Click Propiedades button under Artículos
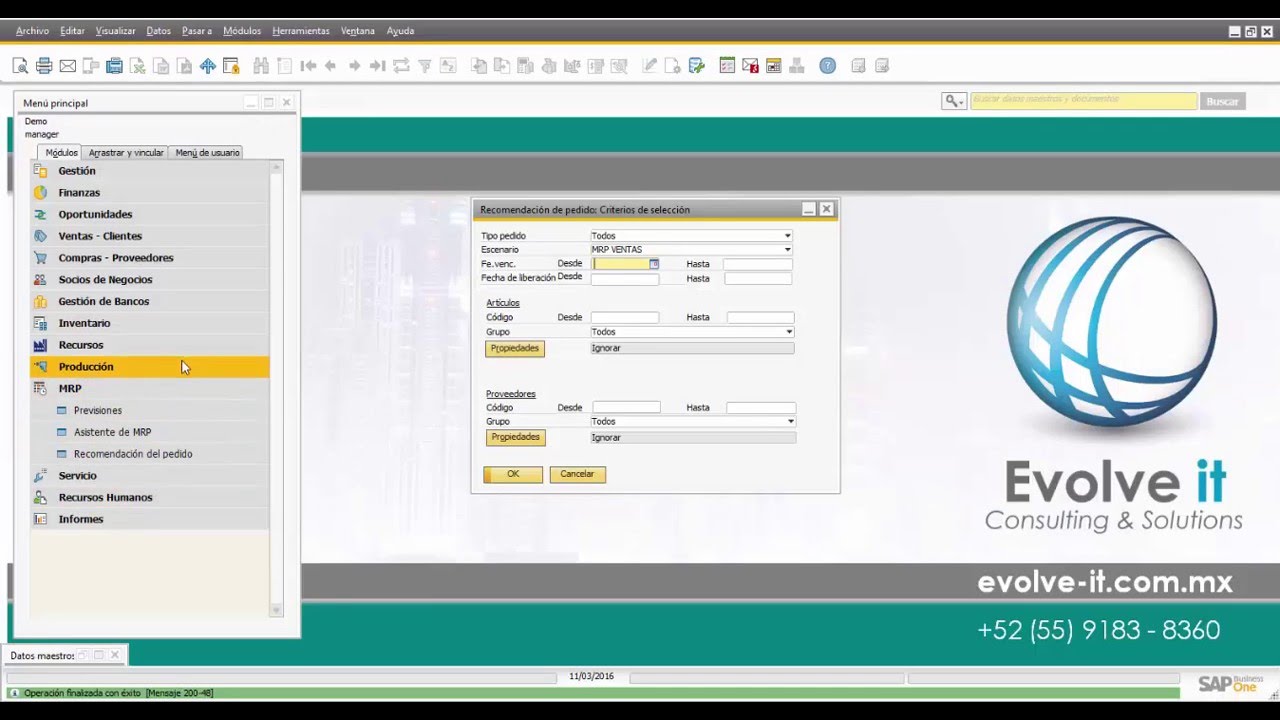Viewport: 1280px width, 720px height. (515, 348)
